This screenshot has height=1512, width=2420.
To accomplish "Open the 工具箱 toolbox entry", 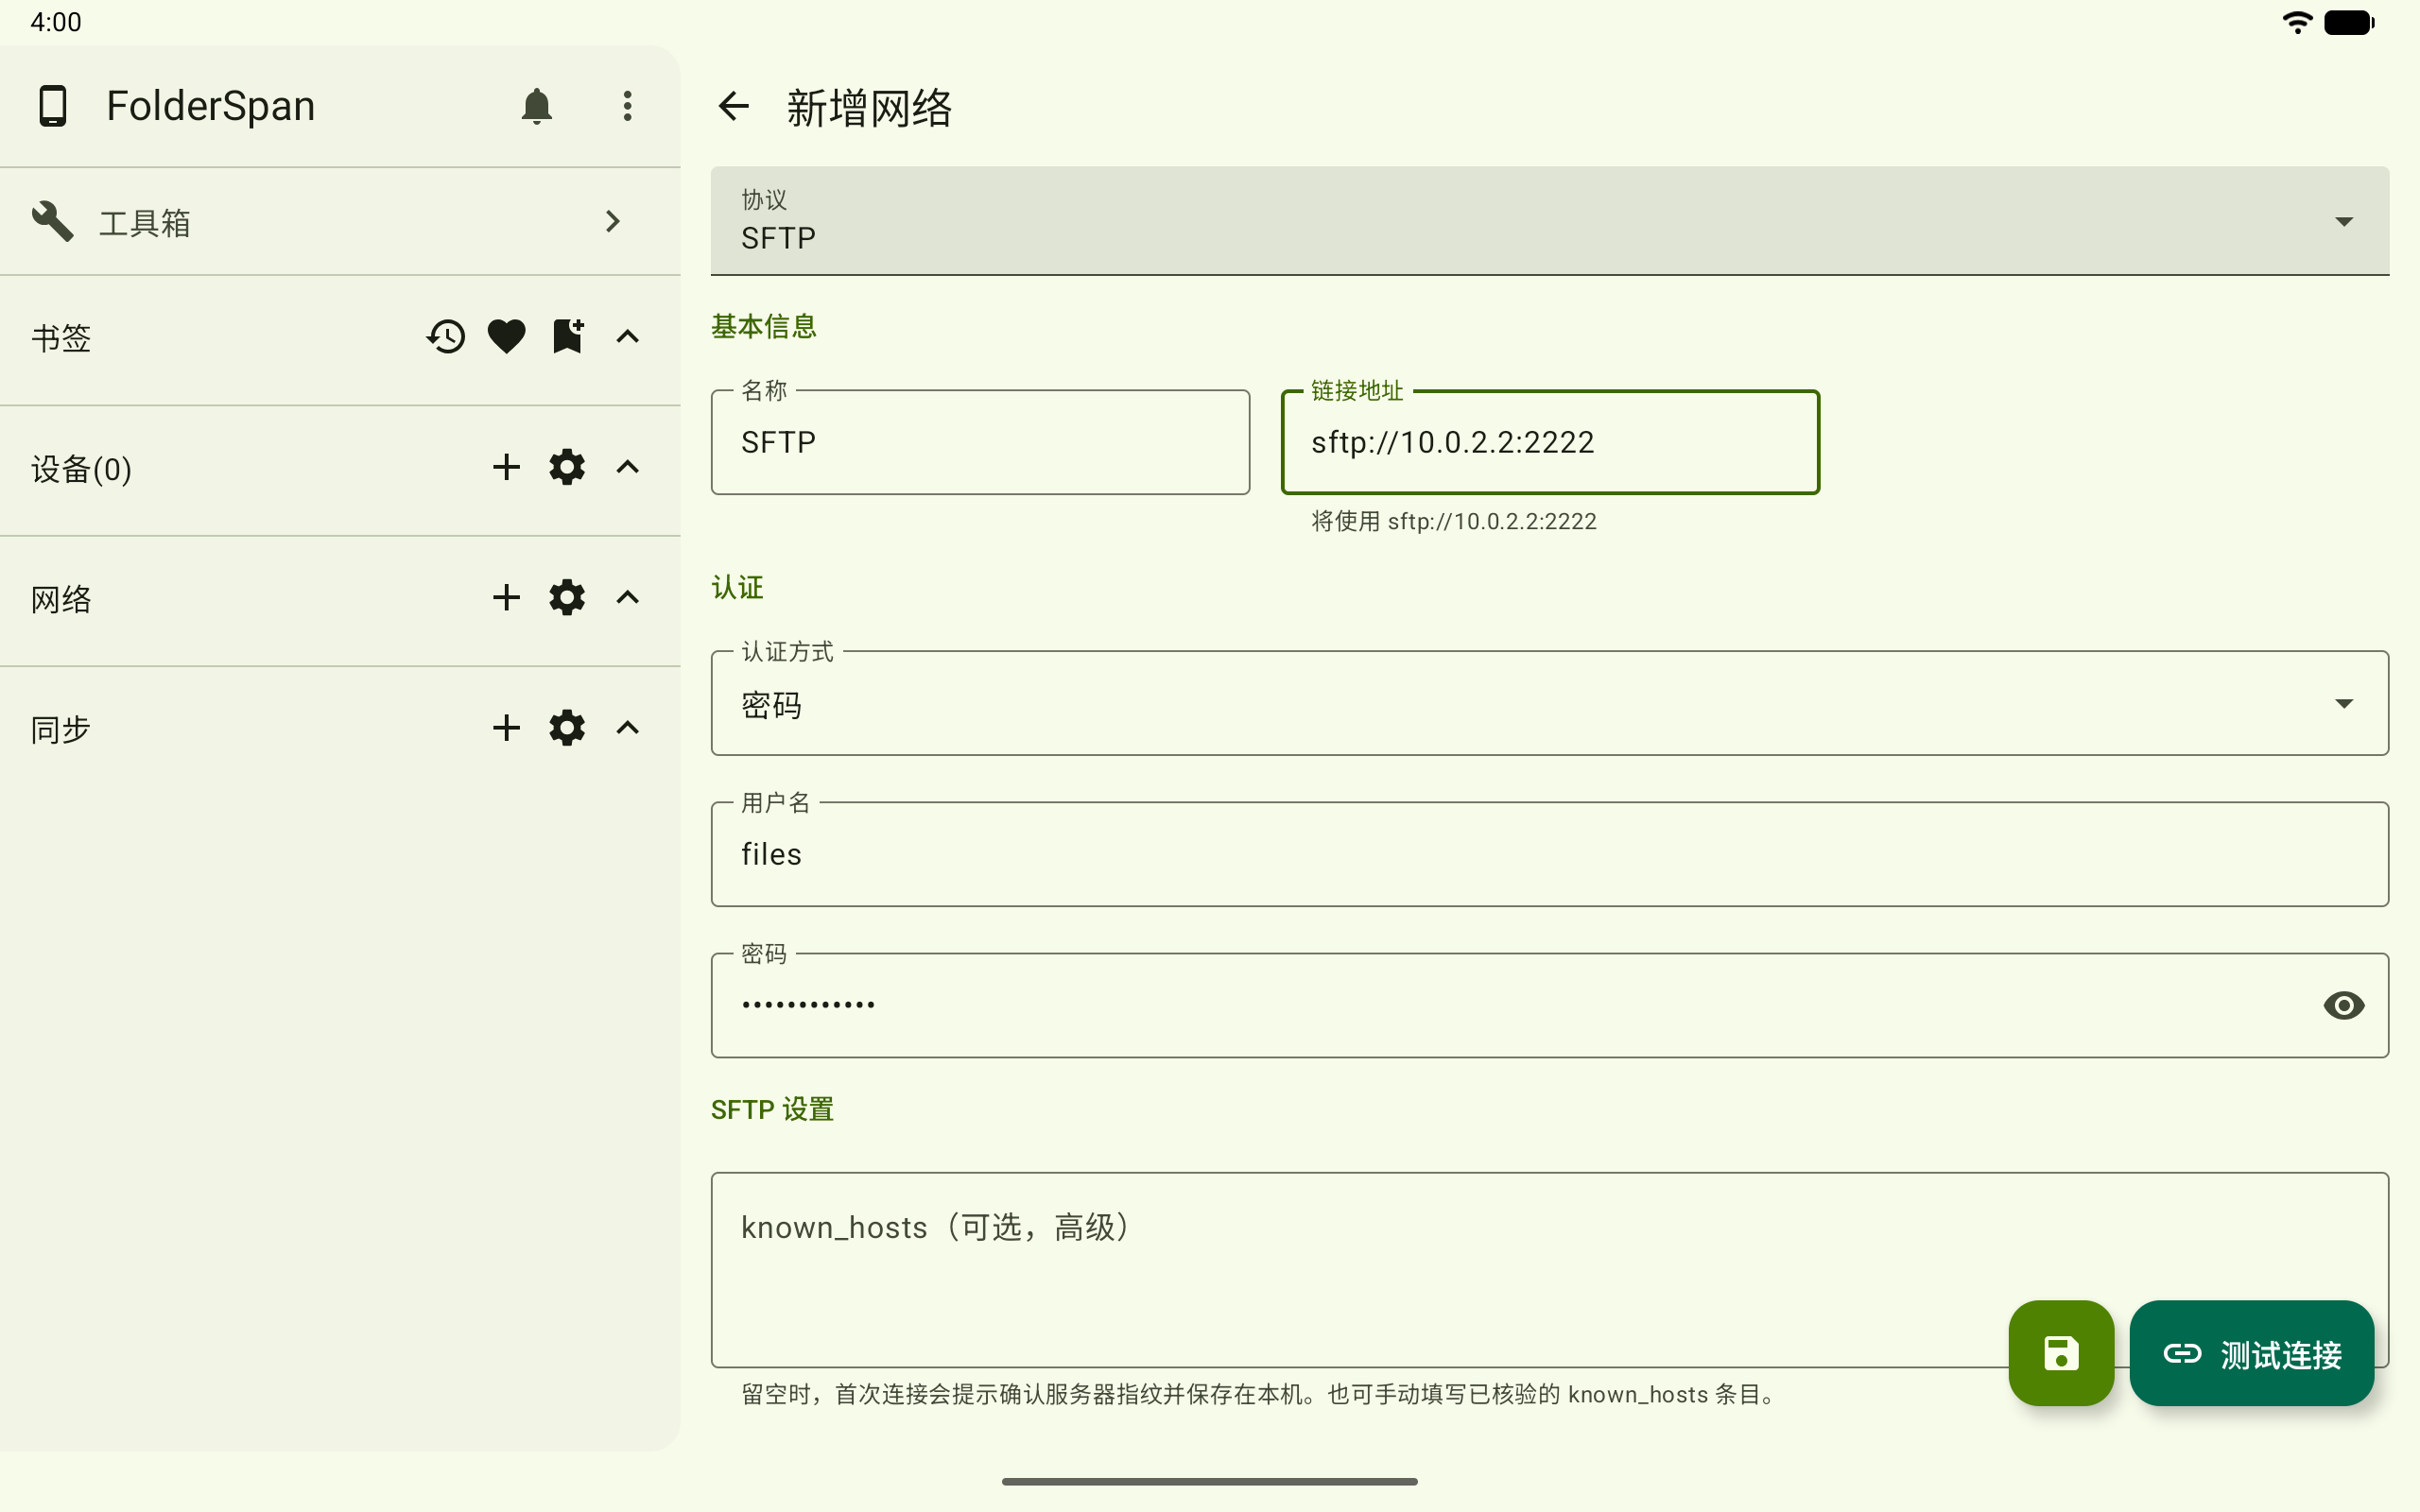I will pyautogui.click(x=340, y=221).
